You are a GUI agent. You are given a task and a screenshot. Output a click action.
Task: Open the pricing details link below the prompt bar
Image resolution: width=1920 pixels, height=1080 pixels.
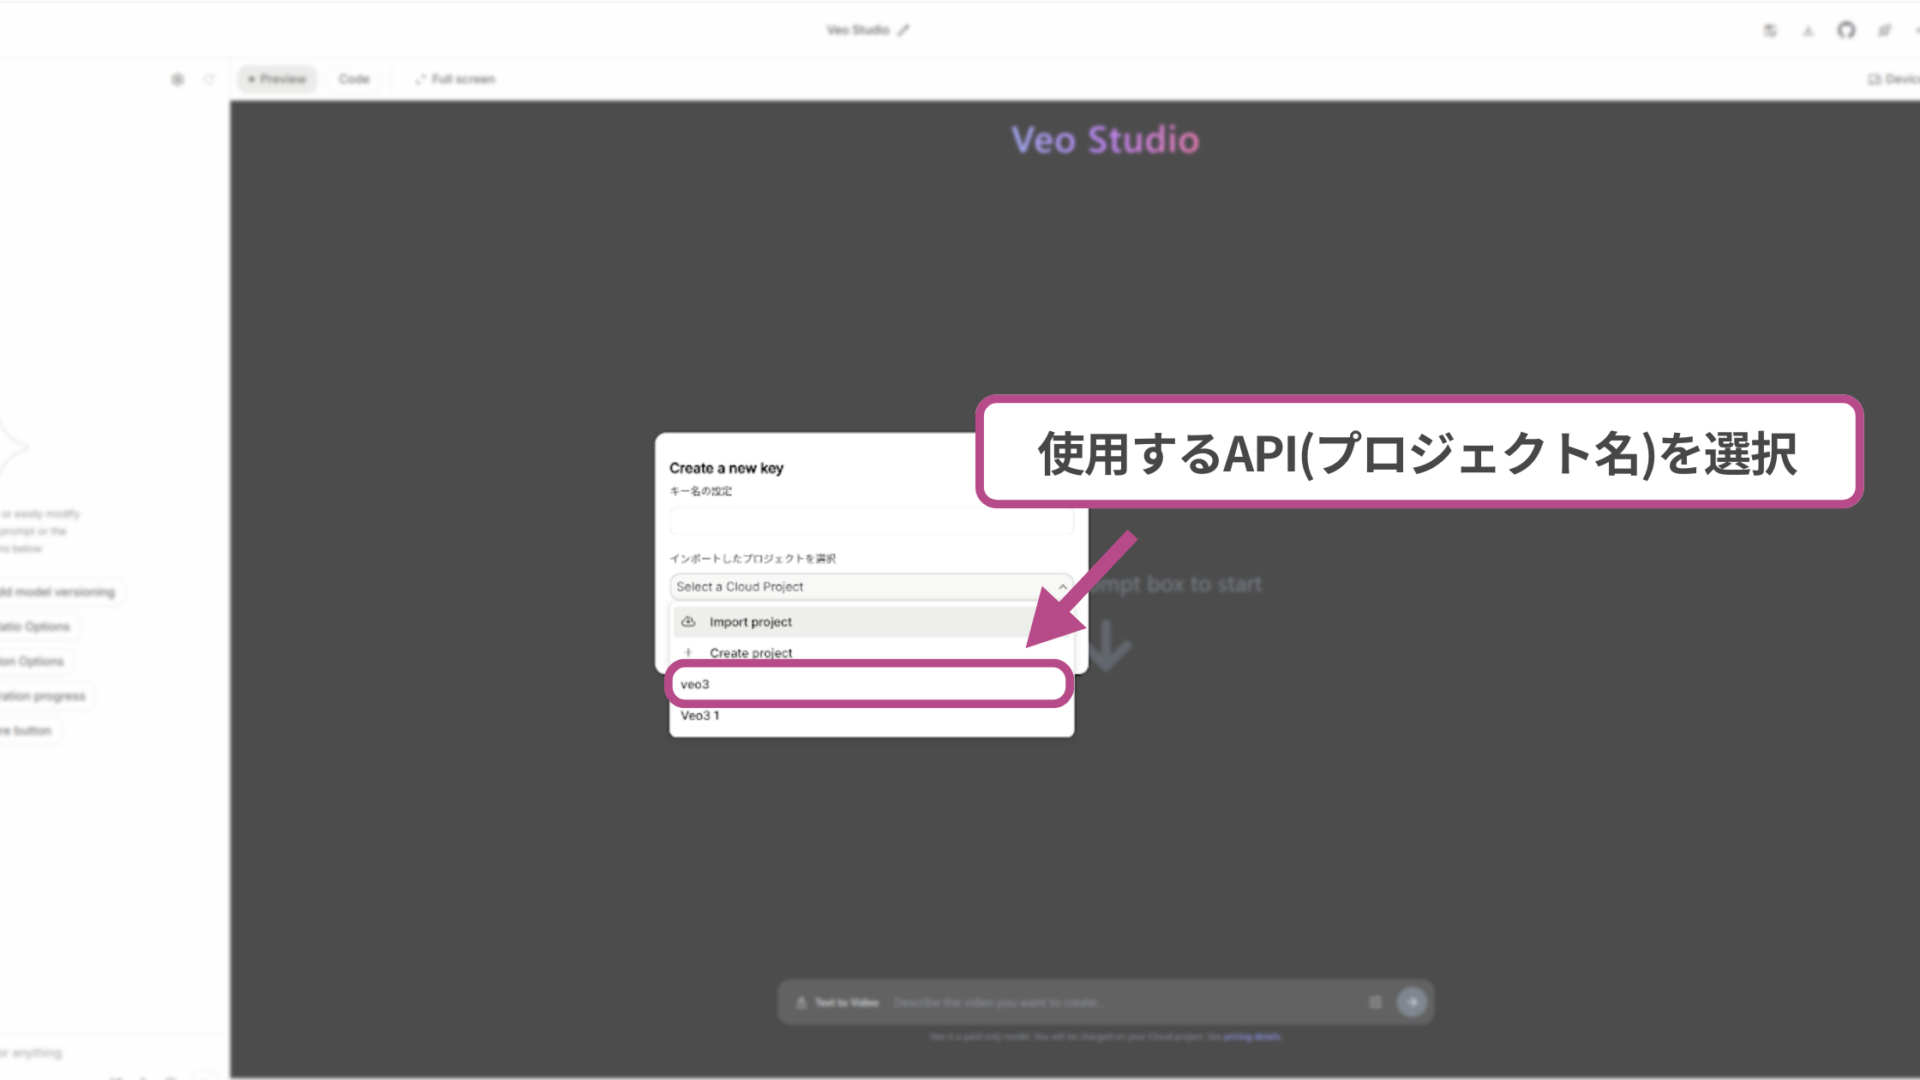click(x=1250, y=1037)
